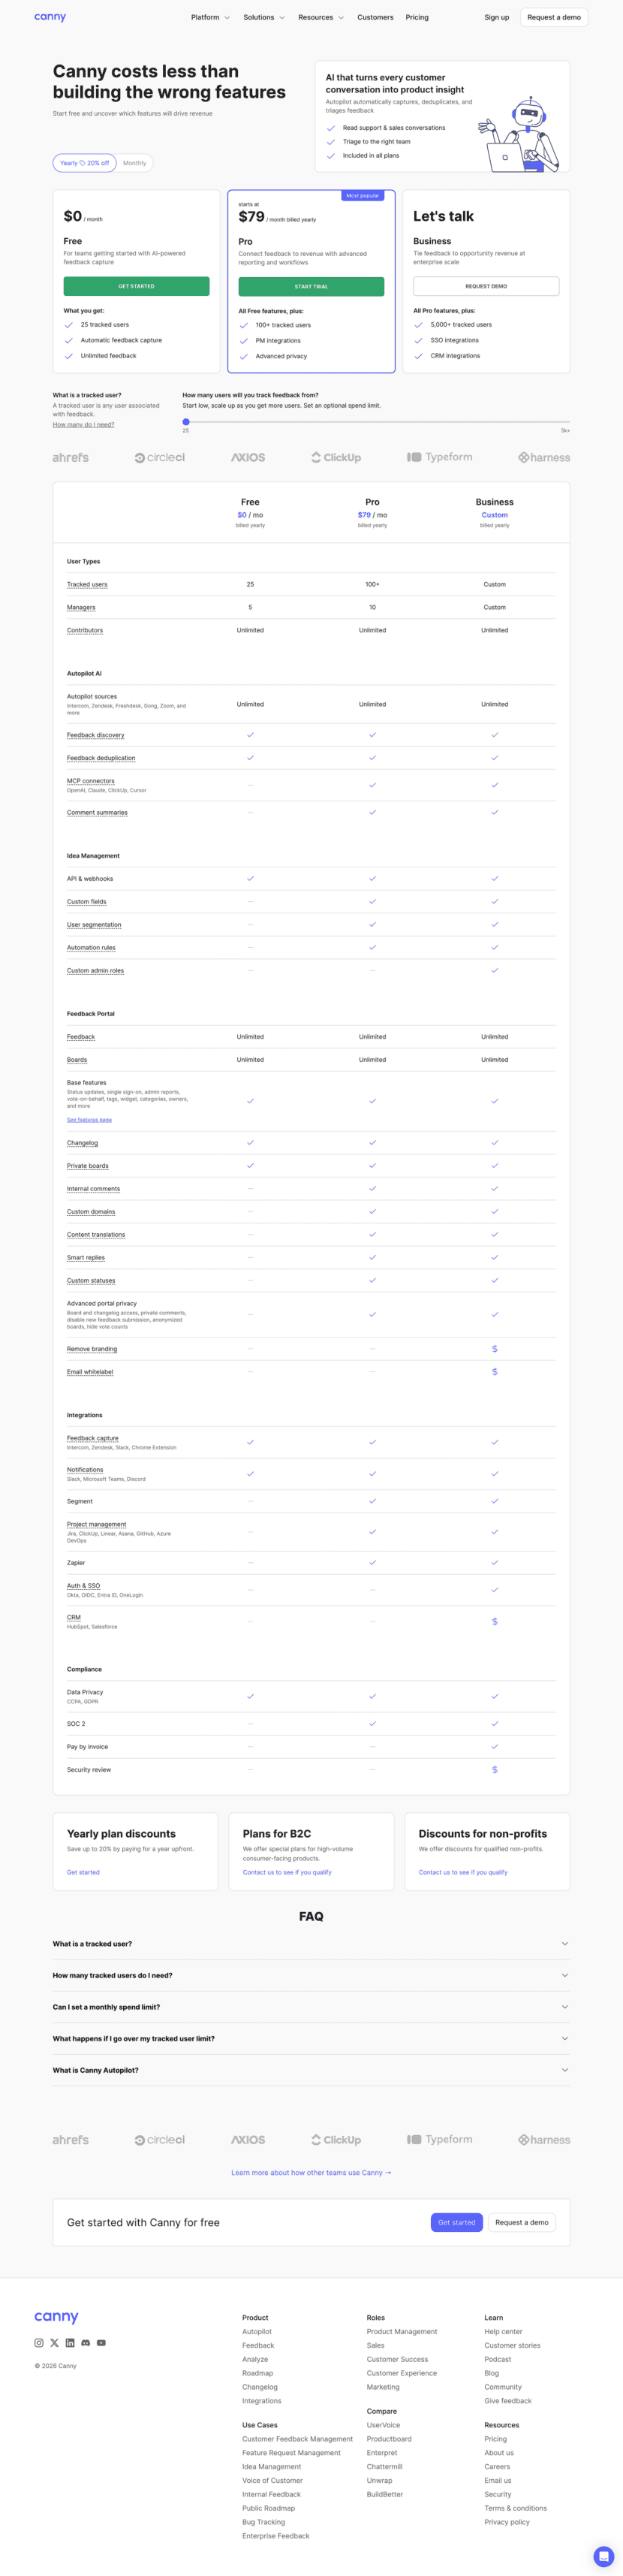Open Roadmap link in footer Product column
This screenshot has width=623, height=2576.
click(x=257, y=2373)
